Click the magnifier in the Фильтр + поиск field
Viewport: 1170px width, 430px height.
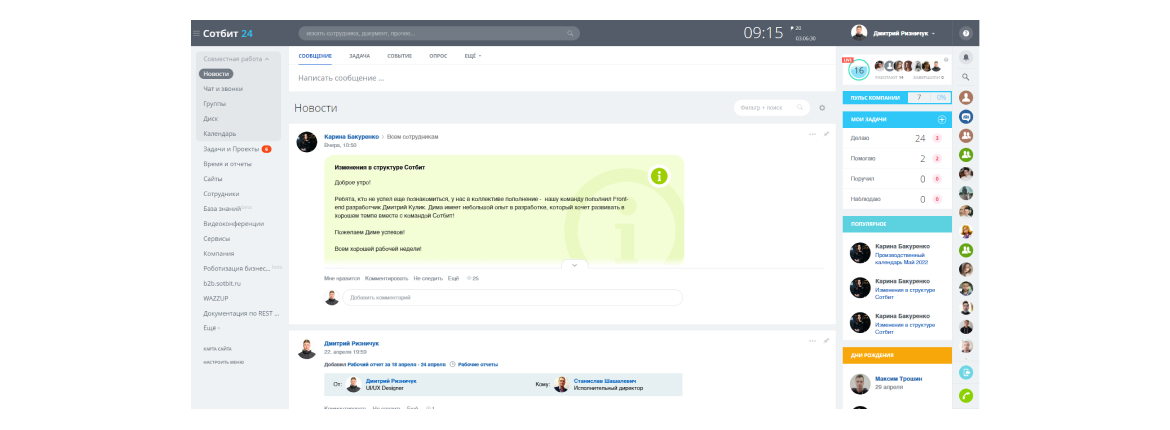pyautogui.click(x=801, y=108)
